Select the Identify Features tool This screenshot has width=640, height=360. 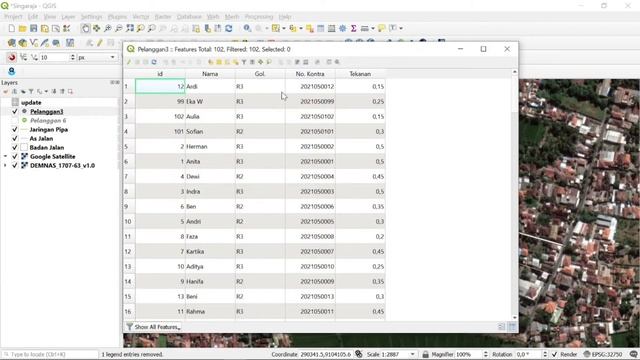[x=247, y=28]
